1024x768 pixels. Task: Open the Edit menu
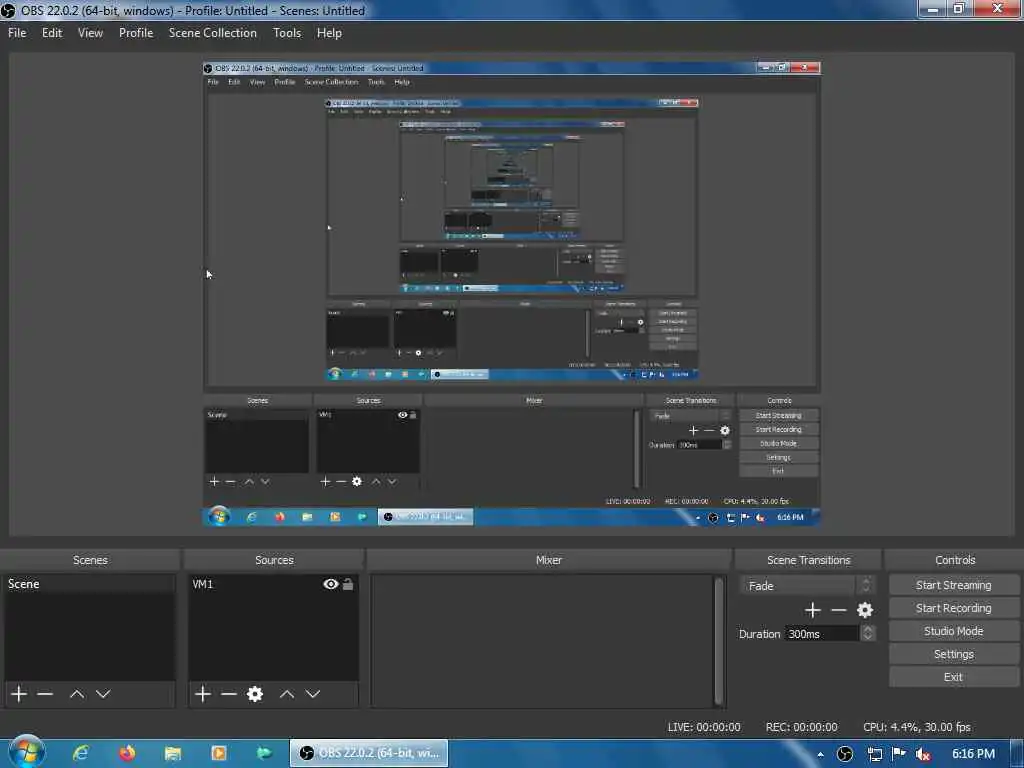tap(52, 33)
